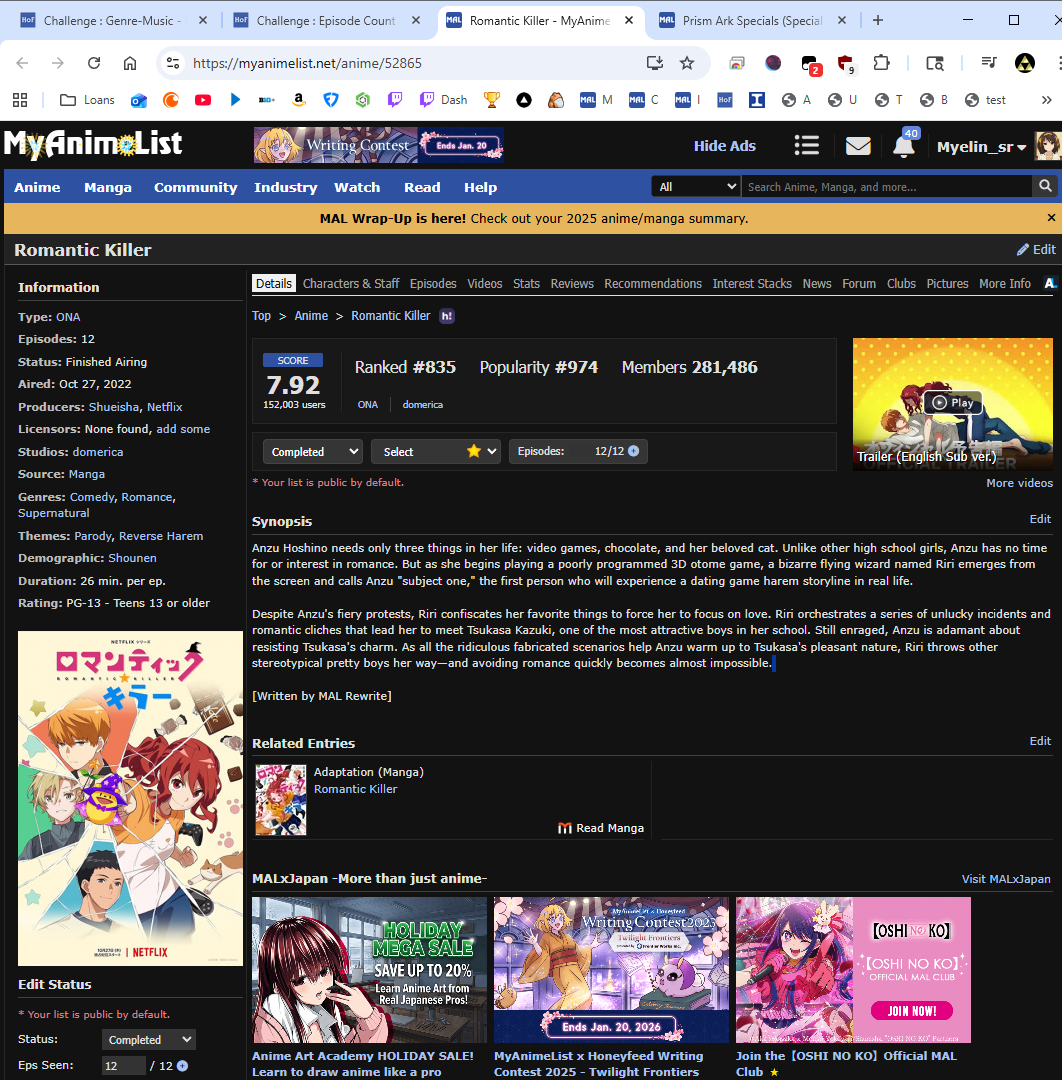Open MAL messages envelope icon

click(857, 146)
